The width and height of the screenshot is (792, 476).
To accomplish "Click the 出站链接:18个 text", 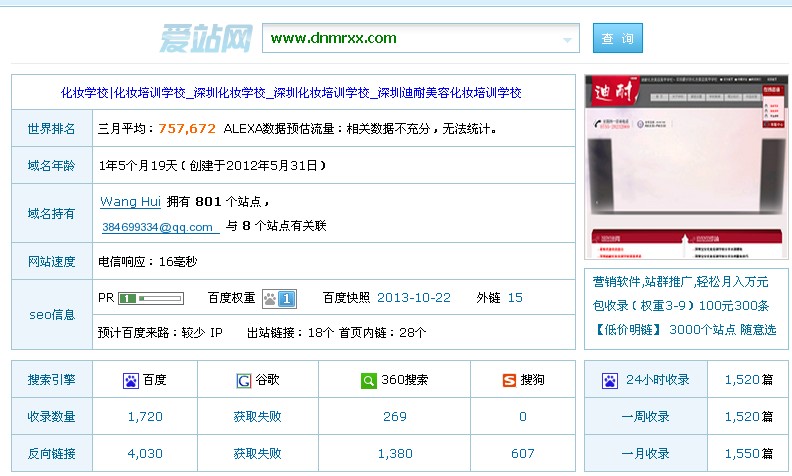I will click(290, 332).
